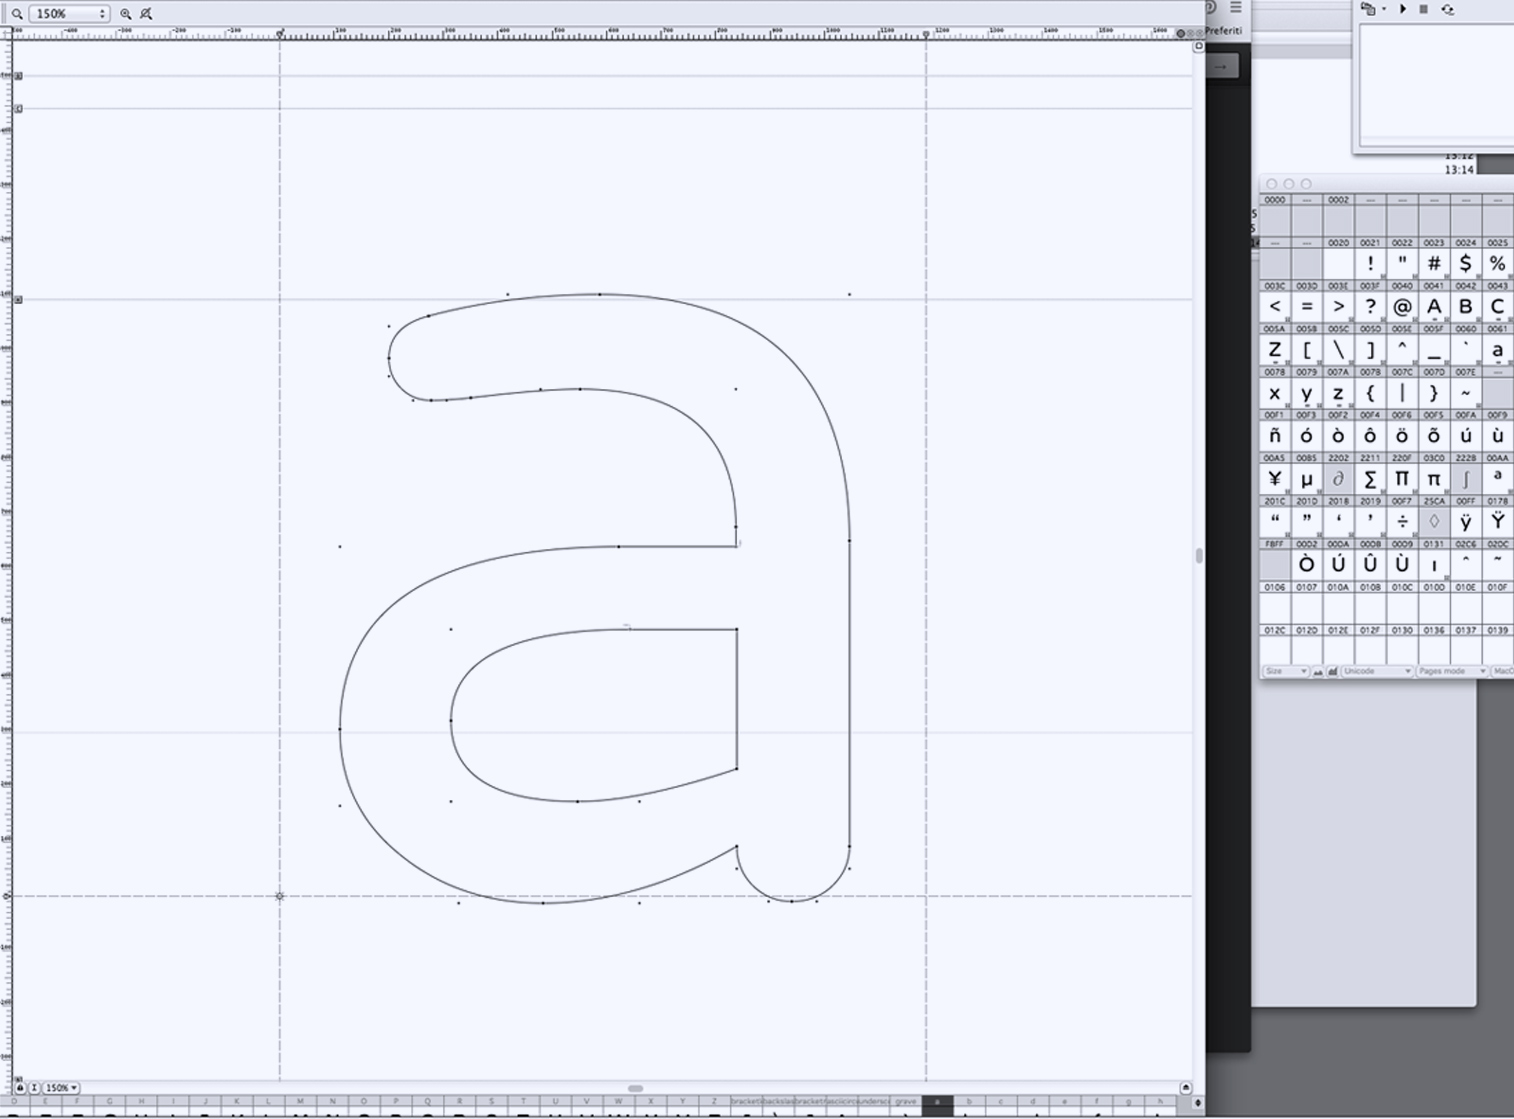1514x1119 pixels.
Task: Click the zoom out magnifier icon
Action: click(x=146, y=13)
